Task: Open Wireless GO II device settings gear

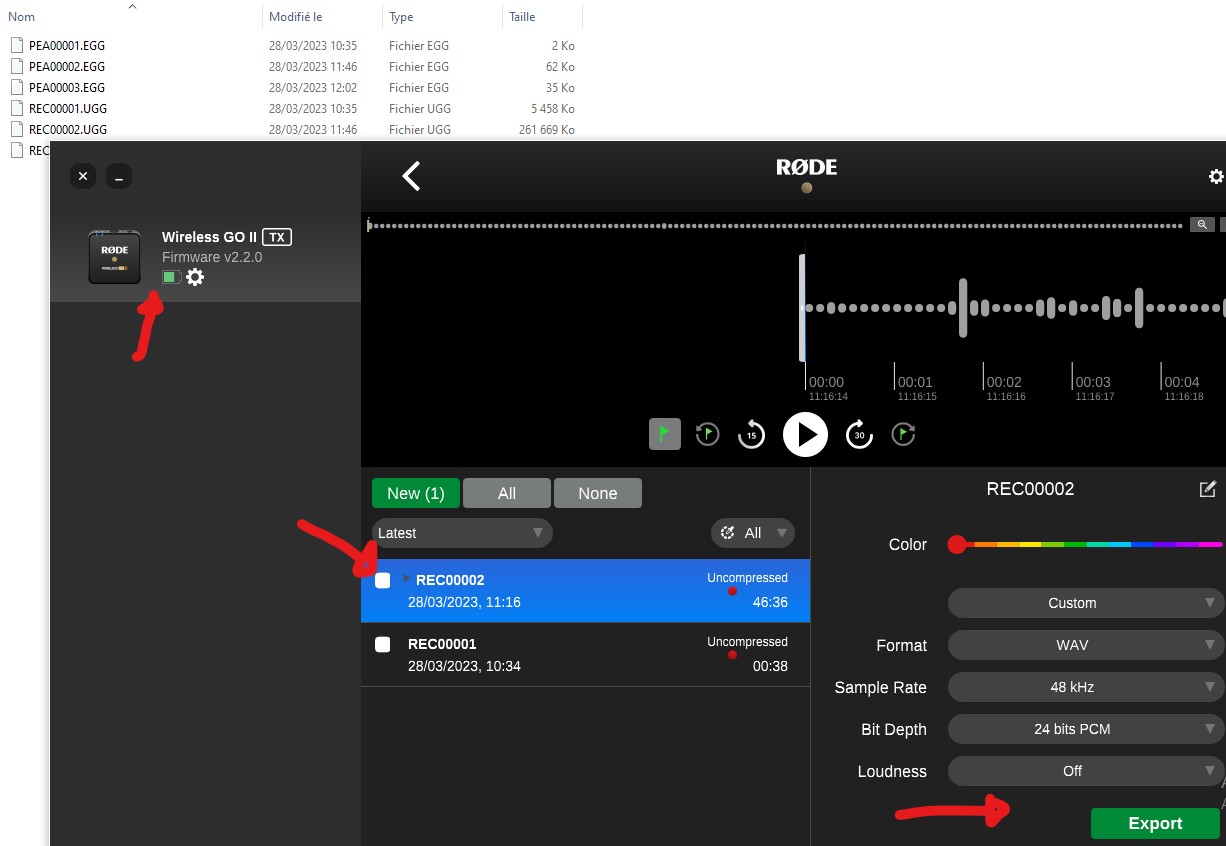Action: coord(195,277)
